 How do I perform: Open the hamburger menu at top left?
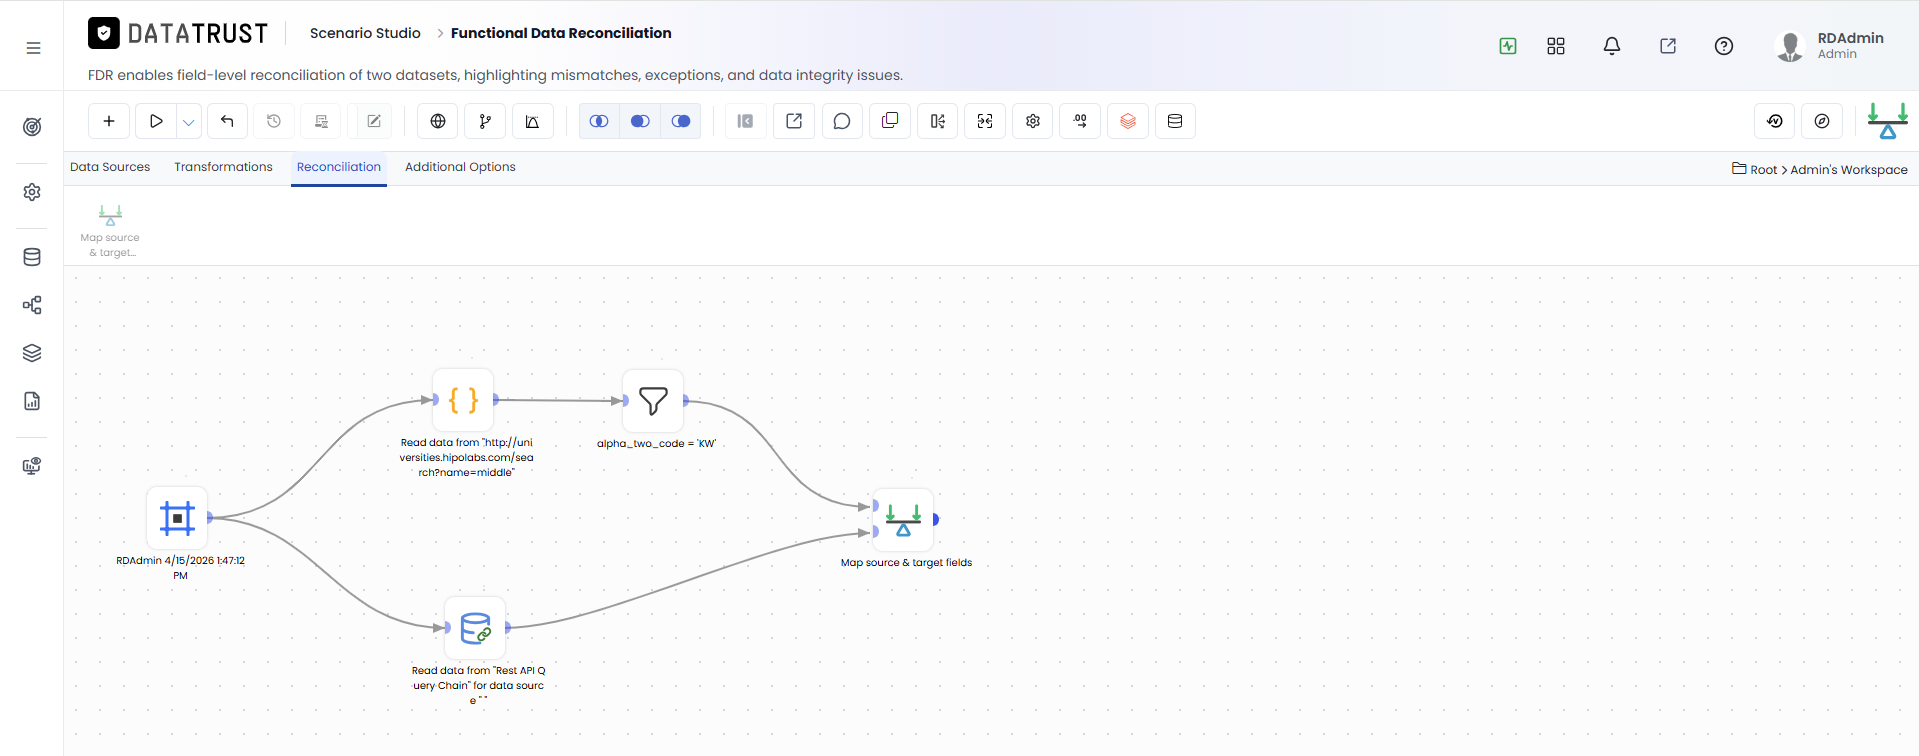33,48
